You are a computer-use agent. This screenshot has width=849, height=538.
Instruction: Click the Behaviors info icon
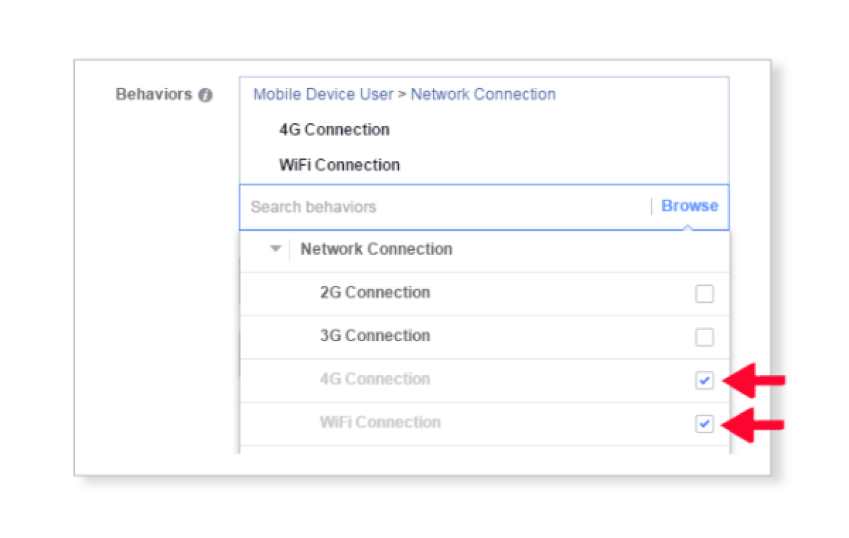pyautogui.click(x=205, y=95)
